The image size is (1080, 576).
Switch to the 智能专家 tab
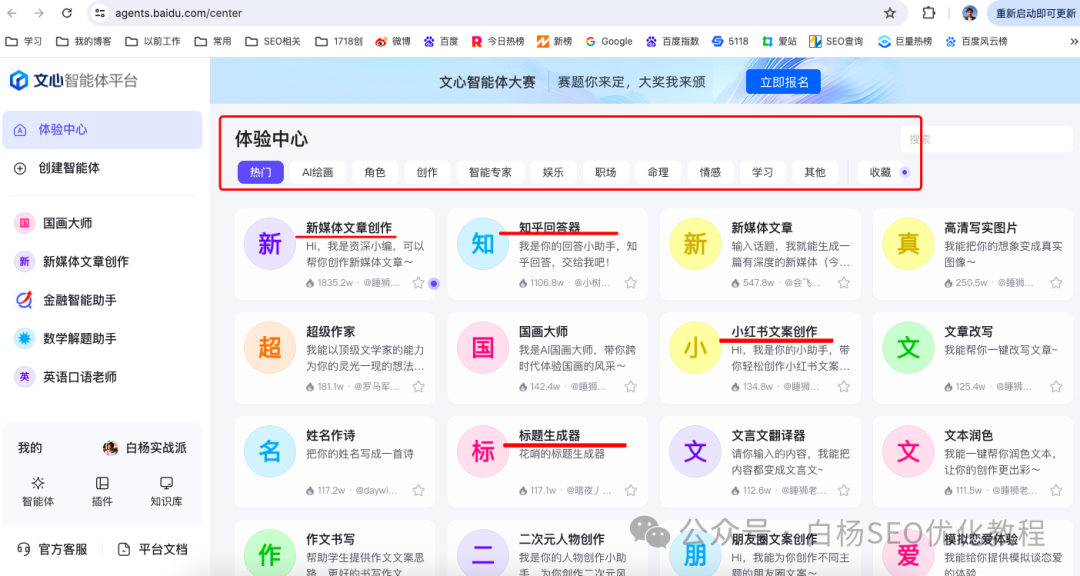[490, 172]
